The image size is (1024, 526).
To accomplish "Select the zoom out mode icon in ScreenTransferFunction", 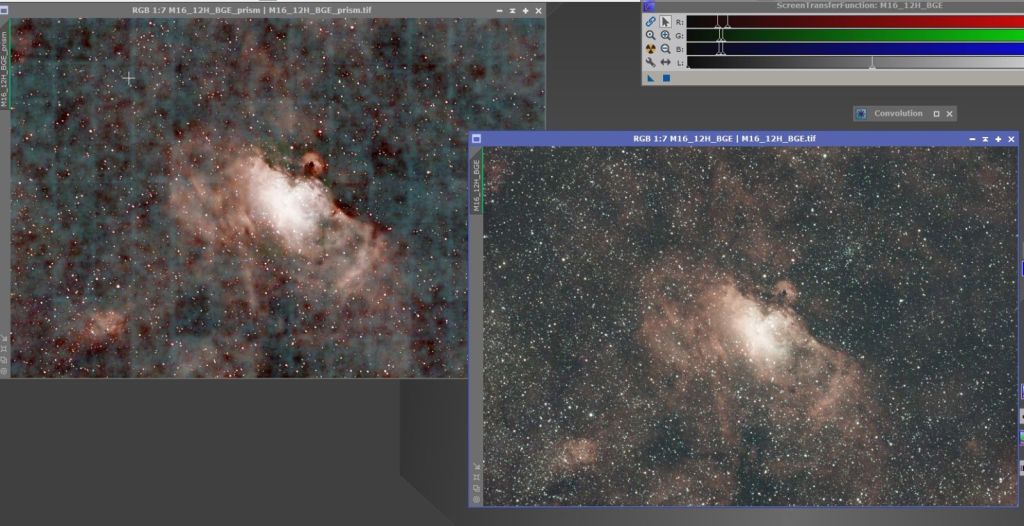I will 665,49.
